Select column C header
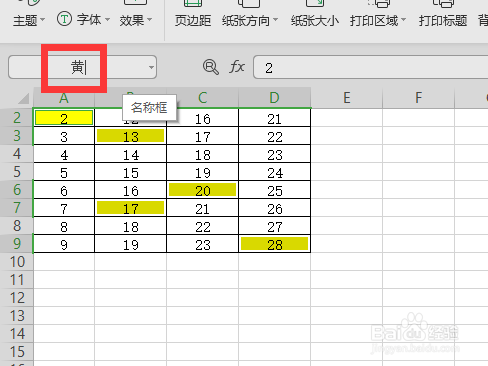 pos(202,98)
